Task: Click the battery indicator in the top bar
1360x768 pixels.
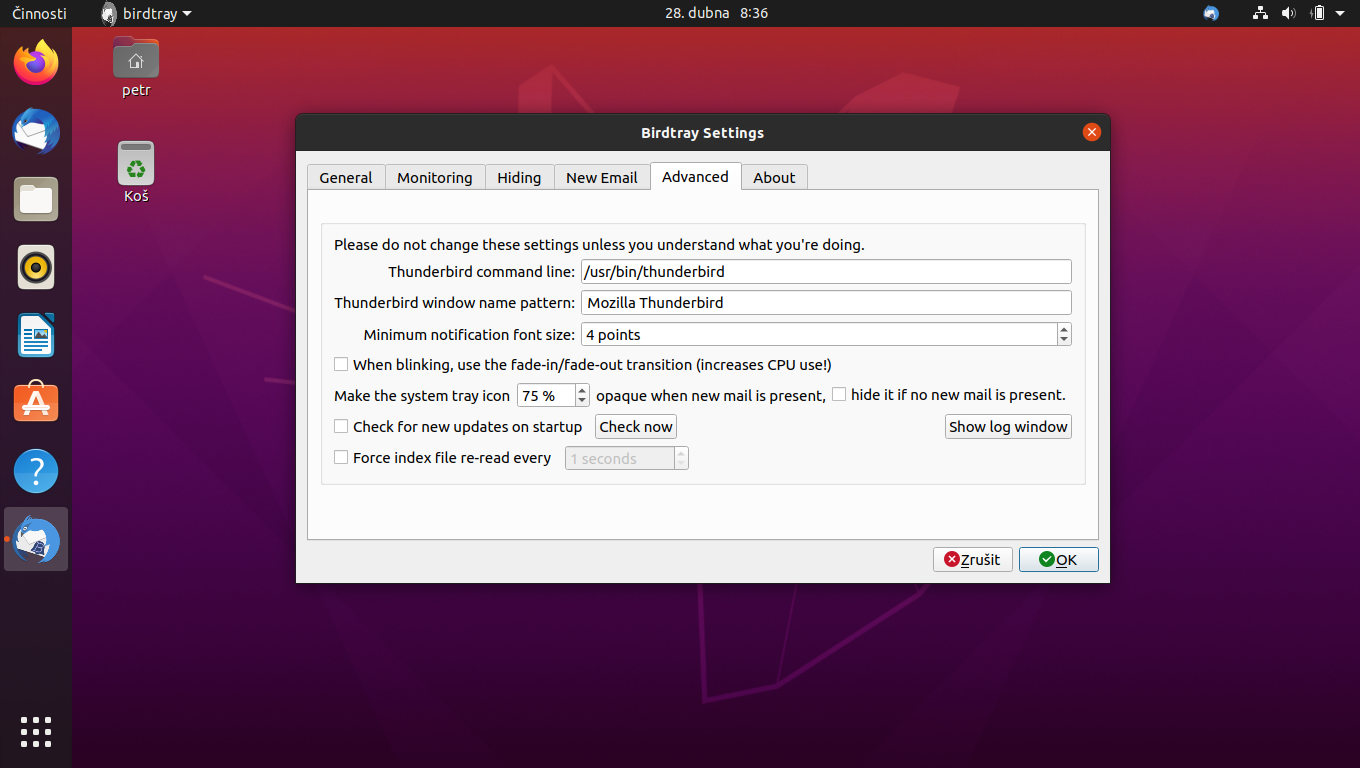Action: click(1318, 13)
